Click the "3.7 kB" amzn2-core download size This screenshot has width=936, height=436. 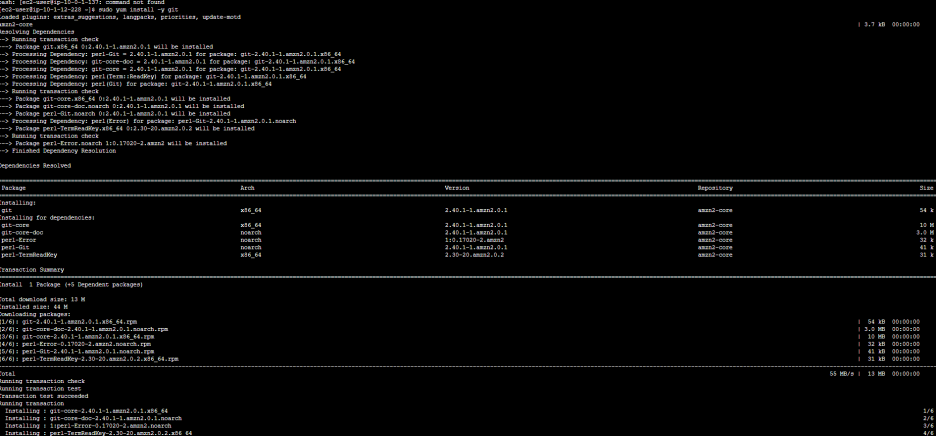point(875,24)
